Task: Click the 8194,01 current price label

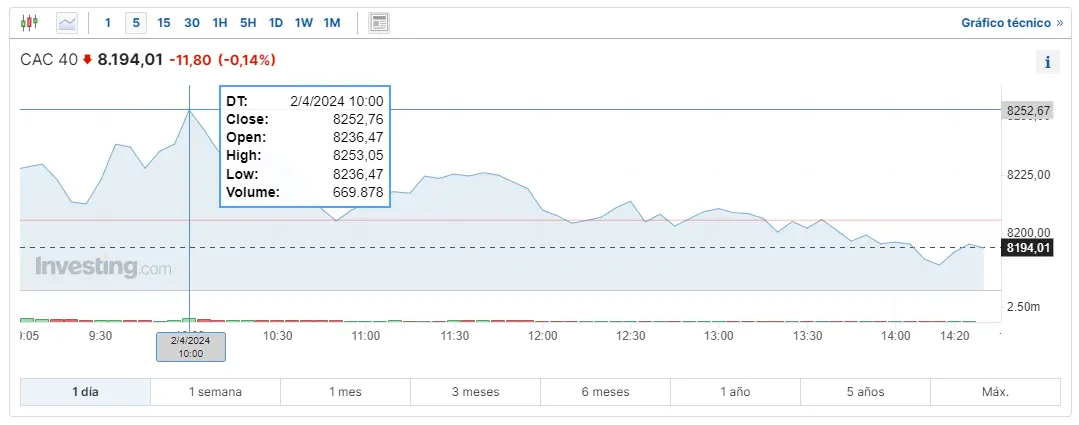Action: tap(1030, 248)
